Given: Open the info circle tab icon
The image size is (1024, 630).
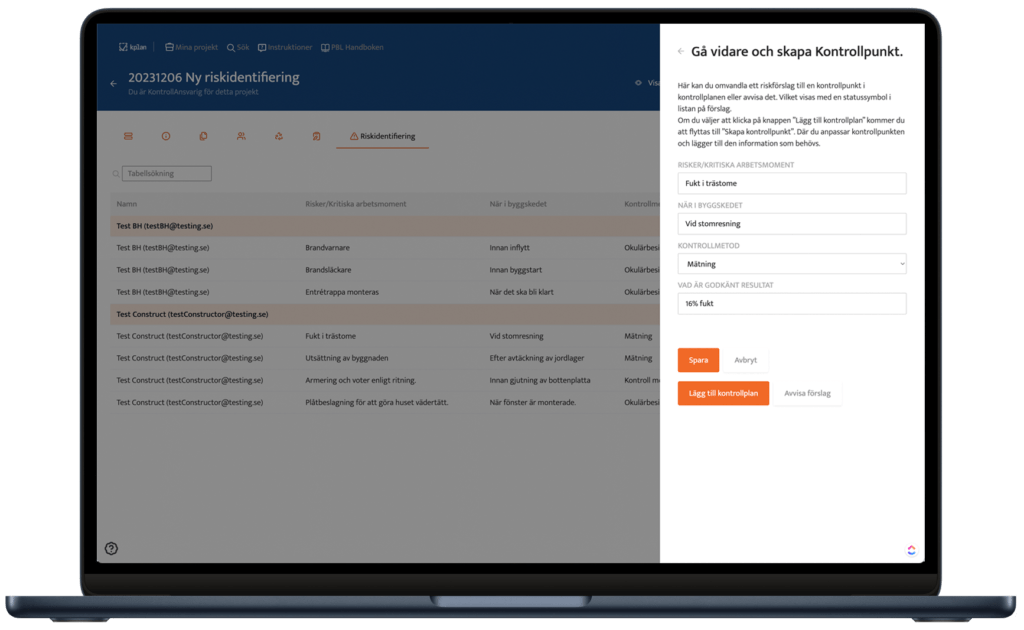Looking at the screenshot, I should (166, 136).
